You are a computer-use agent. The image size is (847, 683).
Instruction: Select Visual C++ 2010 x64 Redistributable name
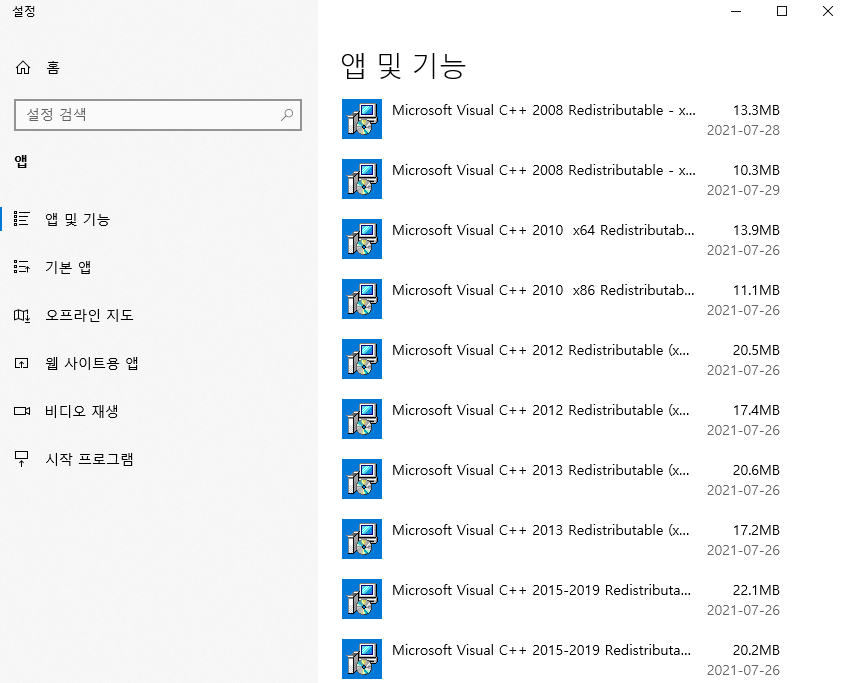(x=543, y=230)
